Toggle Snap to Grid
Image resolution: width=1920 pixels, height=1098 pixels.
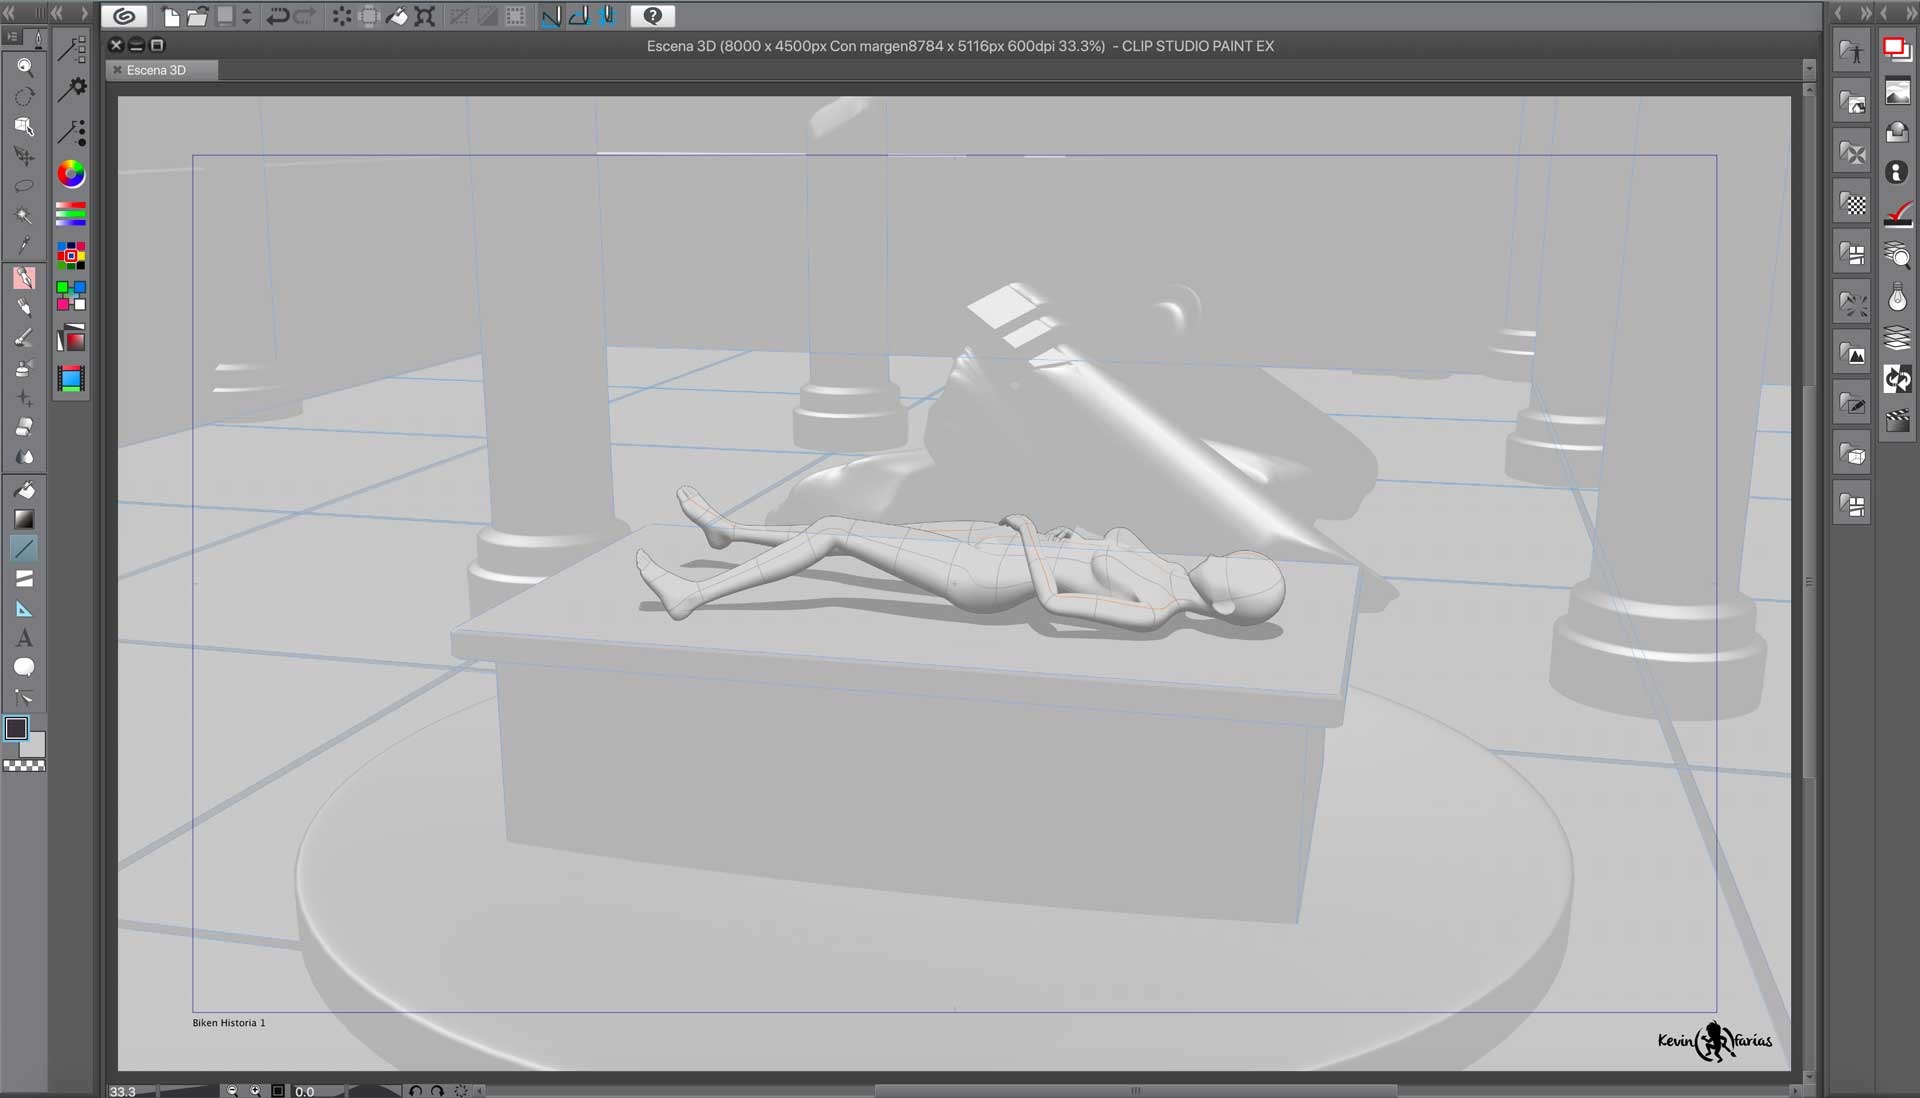click(607, 16)
